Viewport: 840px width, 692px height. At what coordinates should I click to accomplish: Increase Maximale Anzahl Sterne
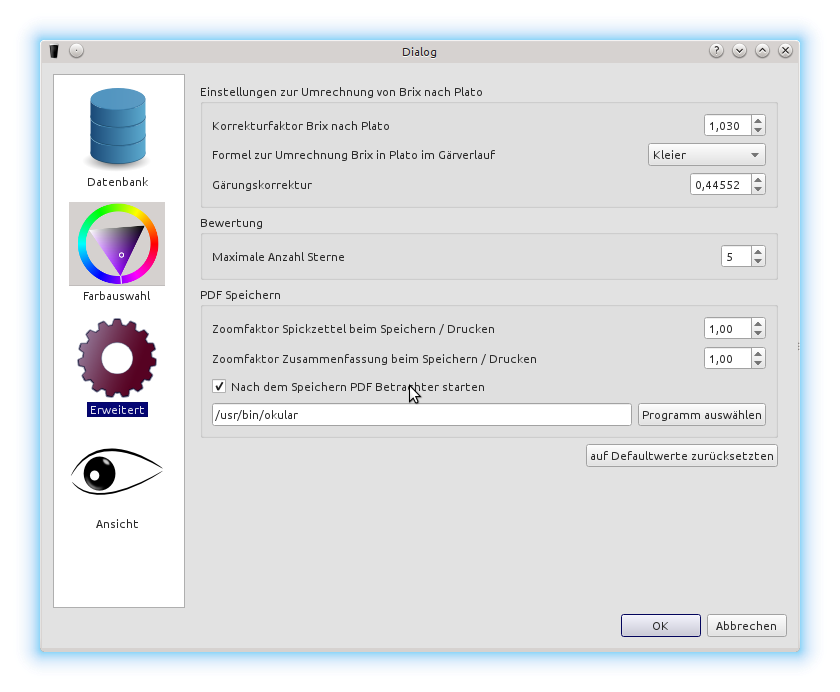[758, 252]
